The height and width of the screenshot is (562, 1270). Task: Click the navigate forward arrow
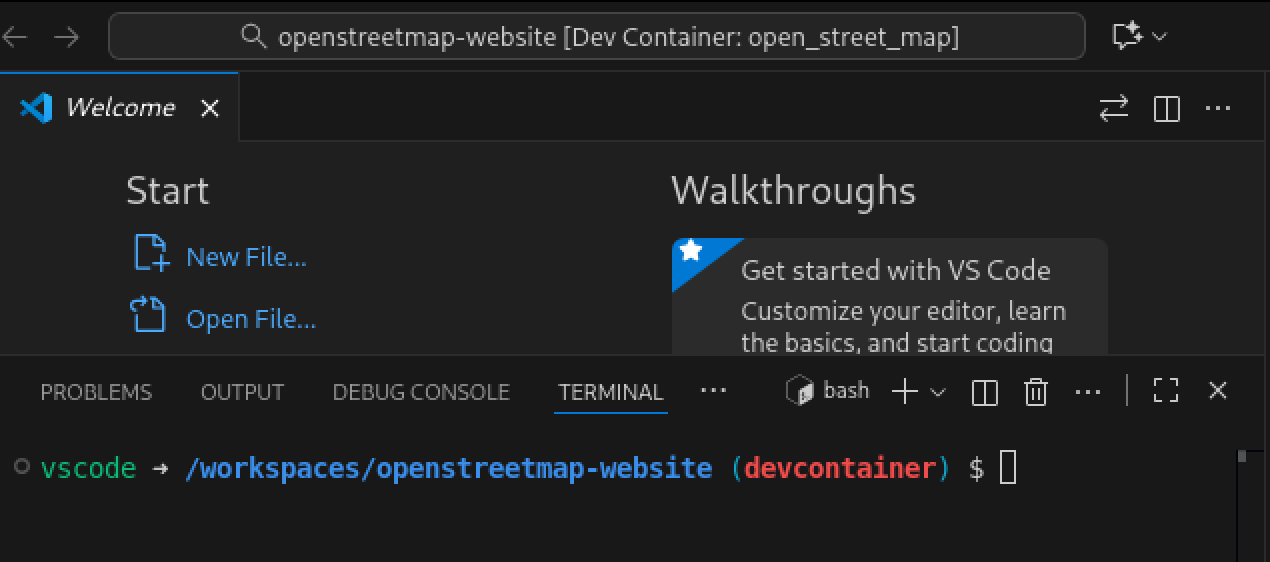[x=66, y=37]
